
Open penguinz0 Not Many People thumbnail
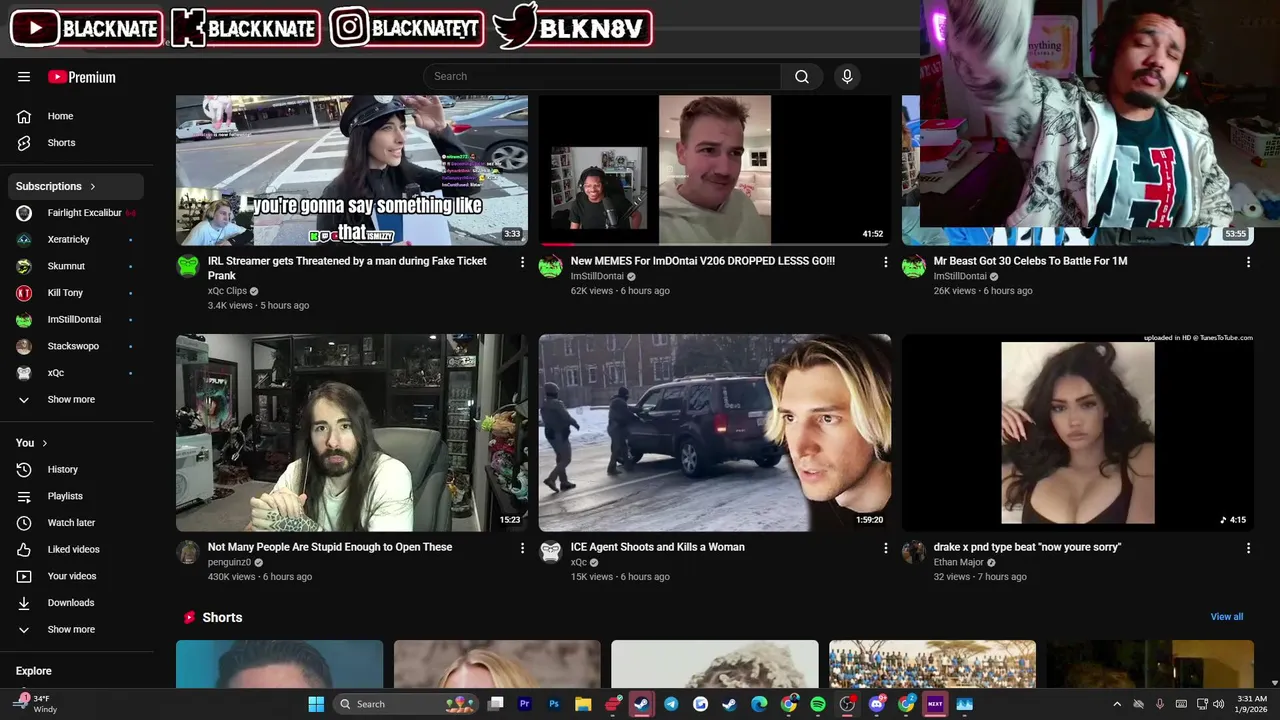coord(352,433)
